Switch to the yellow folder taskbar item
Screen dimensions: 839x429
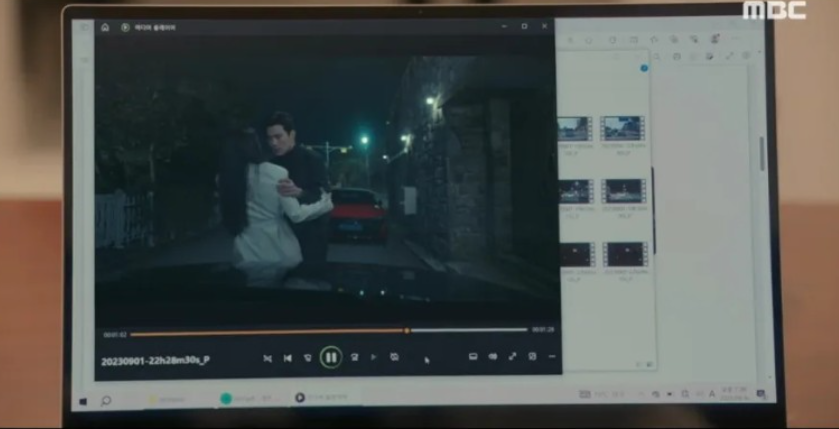coord(168,400)
